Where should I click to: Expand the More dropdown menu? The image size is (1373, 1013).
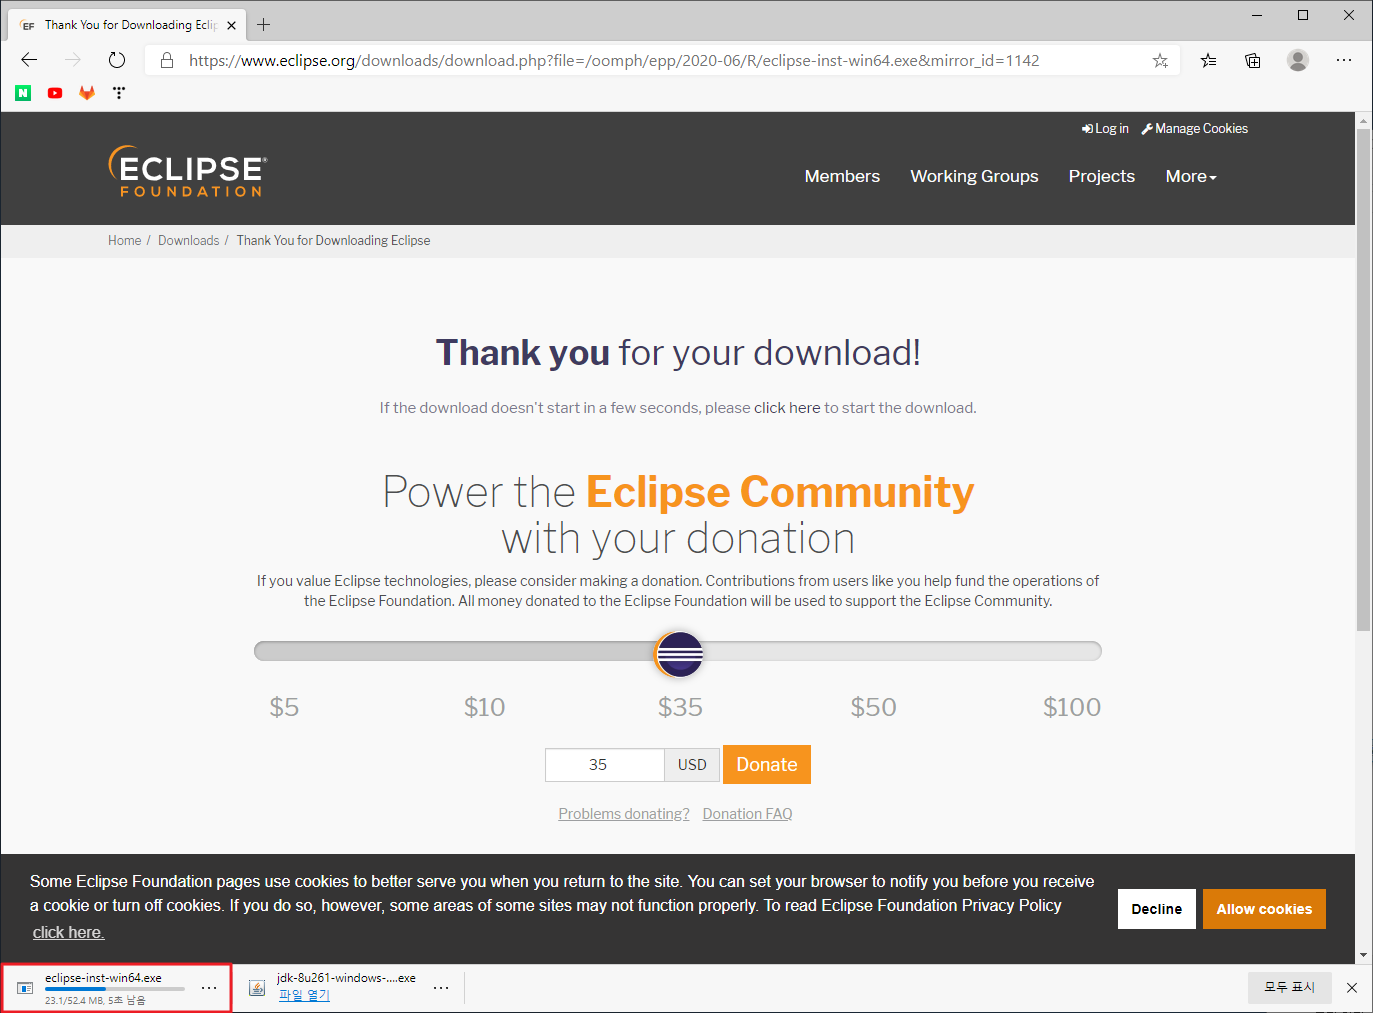pyautogui.click(x=1191, y=176)
